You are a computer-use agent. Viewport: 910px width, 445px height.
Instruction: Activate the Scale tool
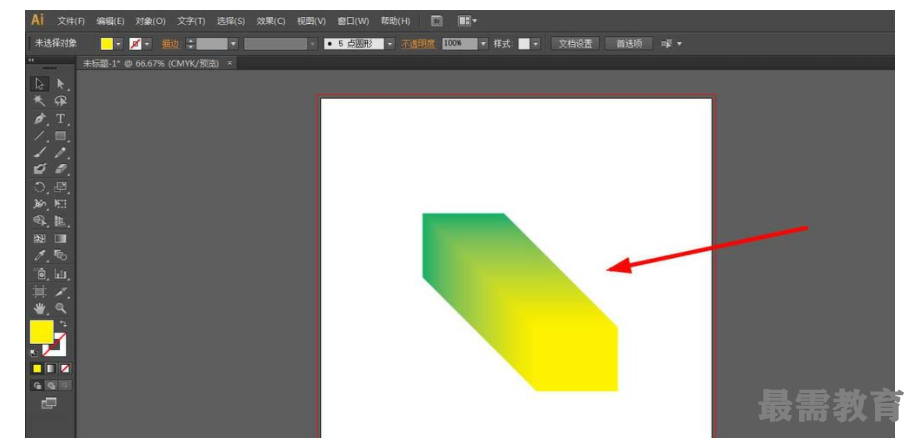click(x=61, y=187)
